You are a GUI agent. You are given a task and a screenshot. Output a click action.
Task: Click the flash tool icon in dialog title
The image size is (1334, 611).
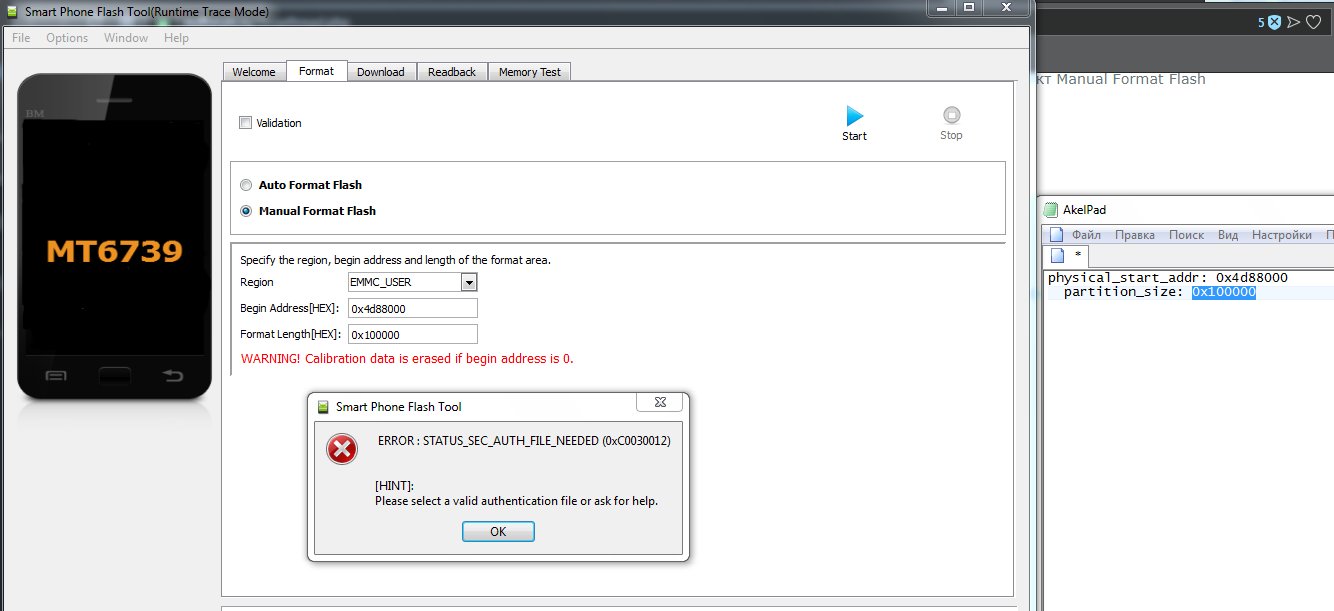323,407
